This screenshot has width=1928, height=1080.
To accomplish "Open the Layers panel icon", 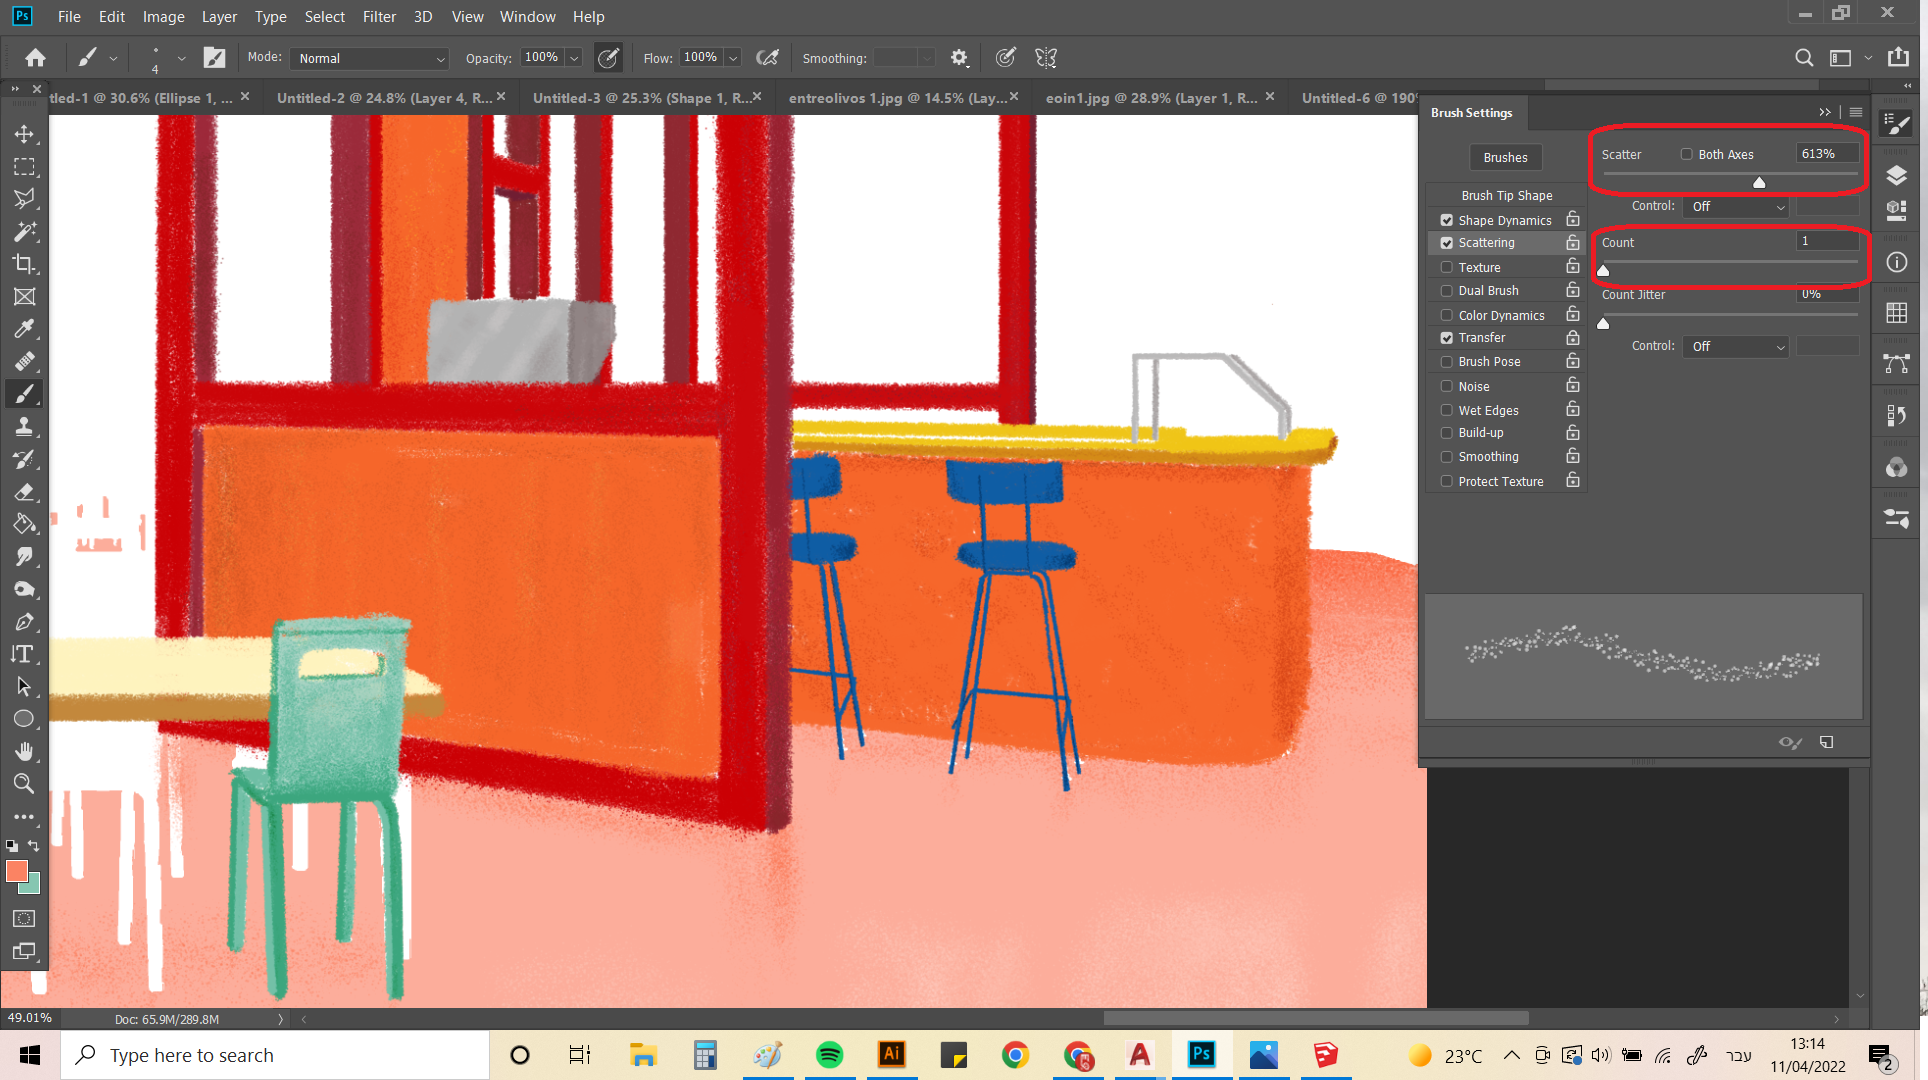I will [x=1897, y=175].
